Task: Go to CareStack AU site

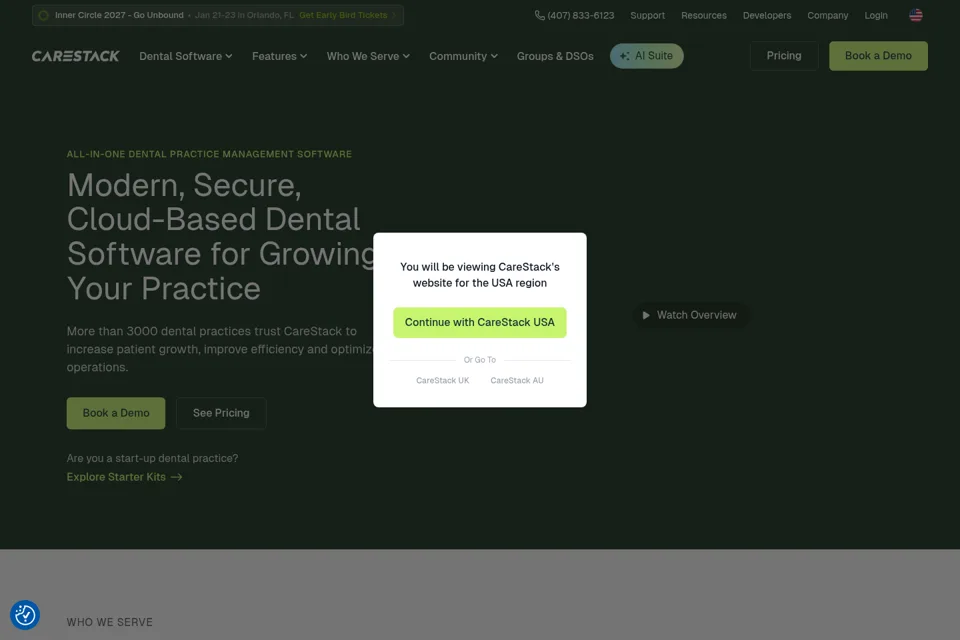Action: tap(517, 380)
